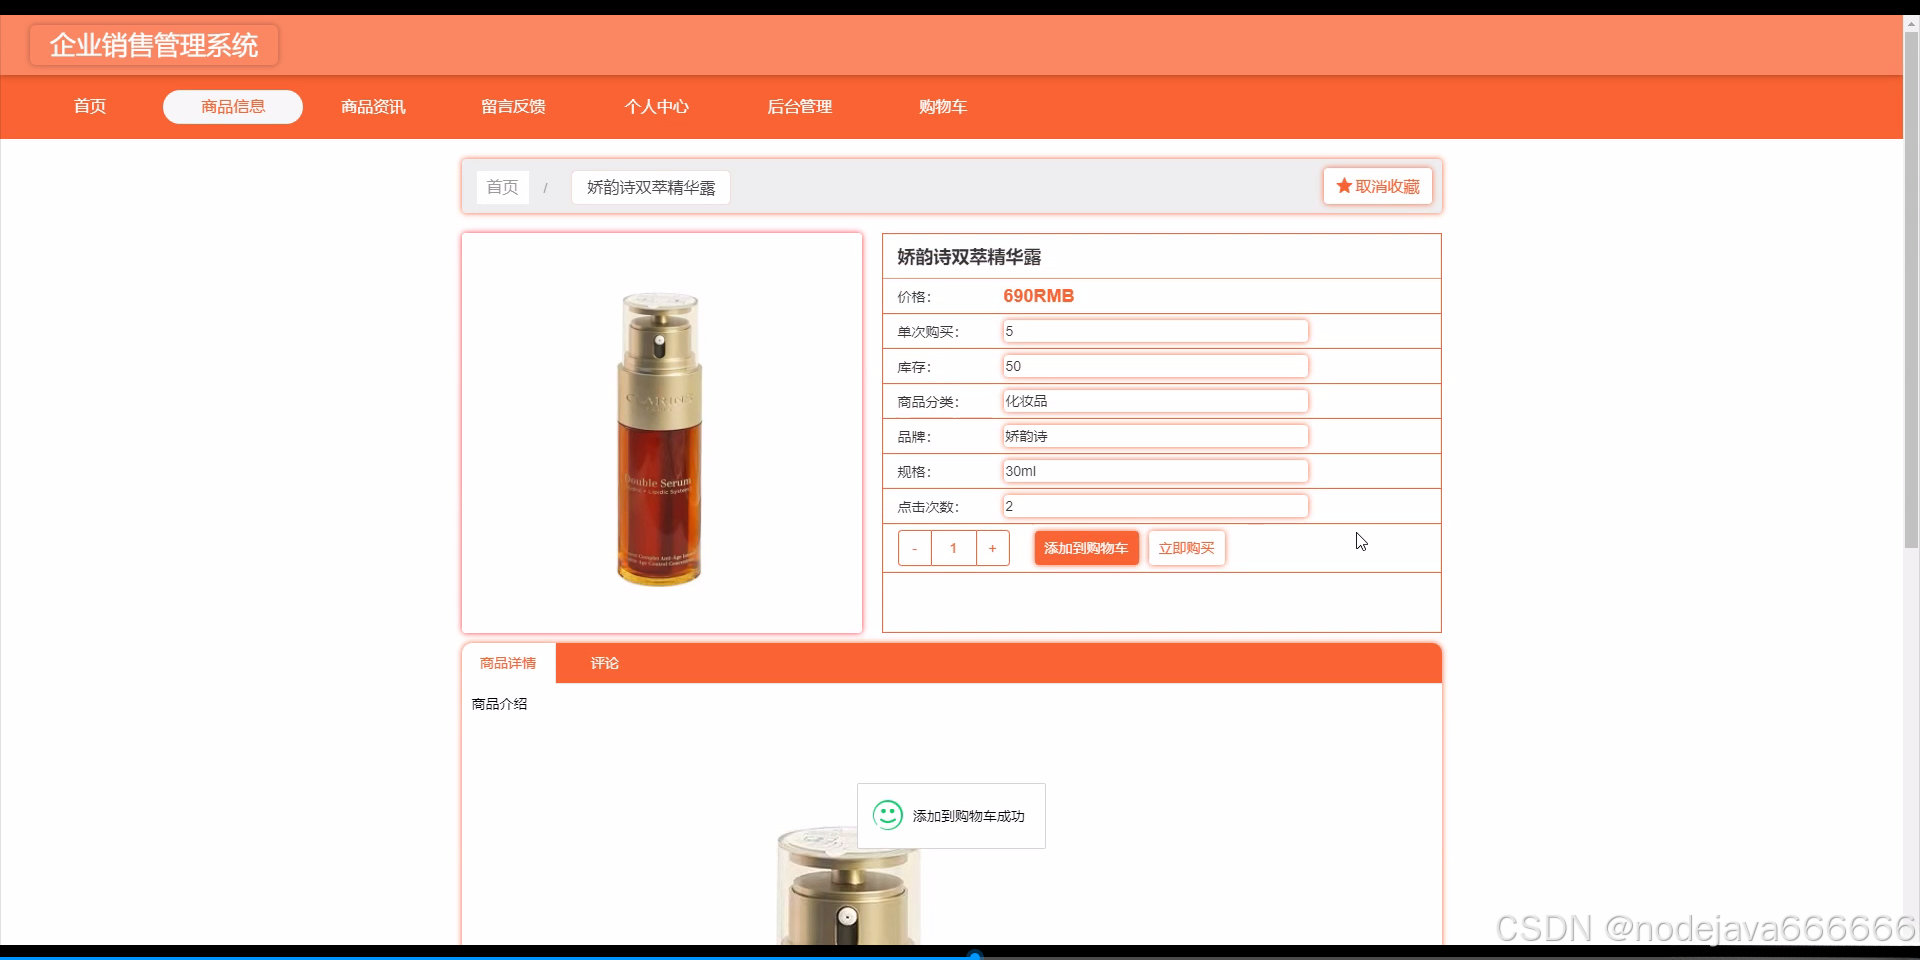
Task: Open the 商品资讯 navigation item
Action: click(x=373, y=106)
